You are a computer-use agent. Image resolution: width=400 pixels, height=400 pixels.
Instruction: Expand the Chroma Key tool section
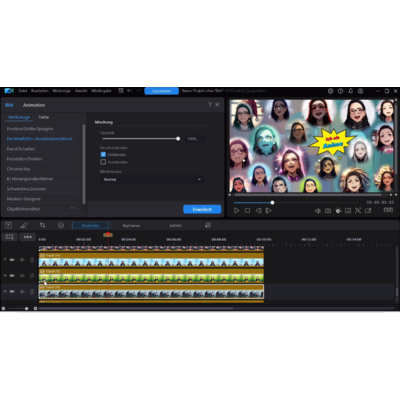click(19, 169)
